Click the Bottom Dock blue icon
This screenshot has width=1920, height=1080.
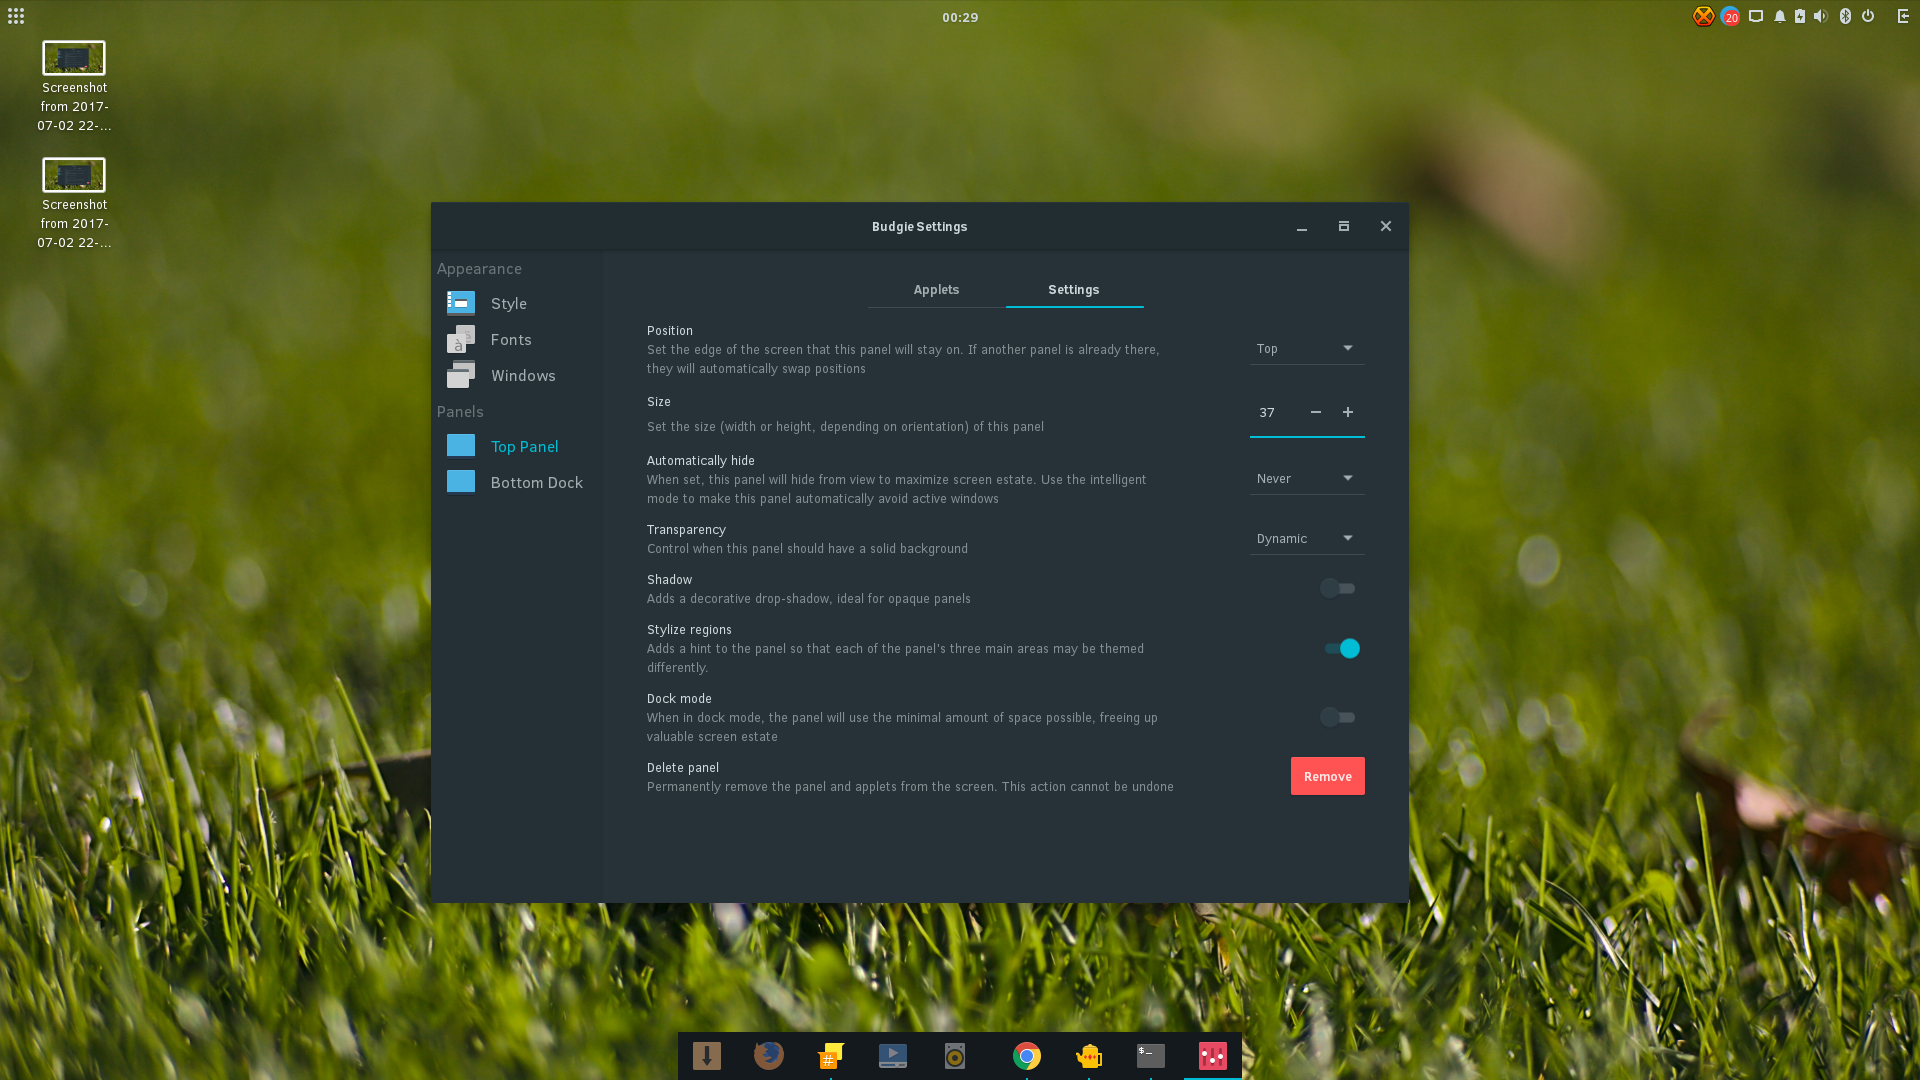point(461,482)
